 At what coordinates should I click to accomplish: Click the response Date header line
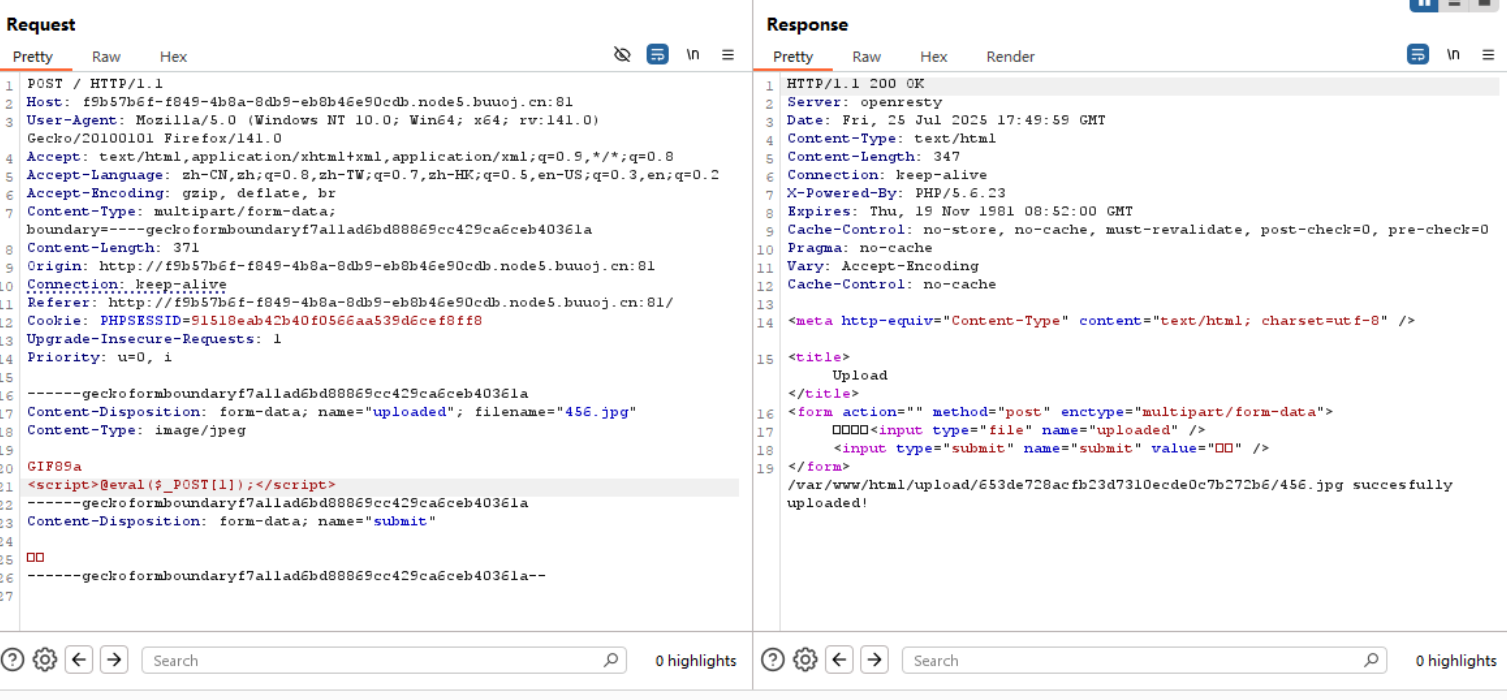point(946,120)
